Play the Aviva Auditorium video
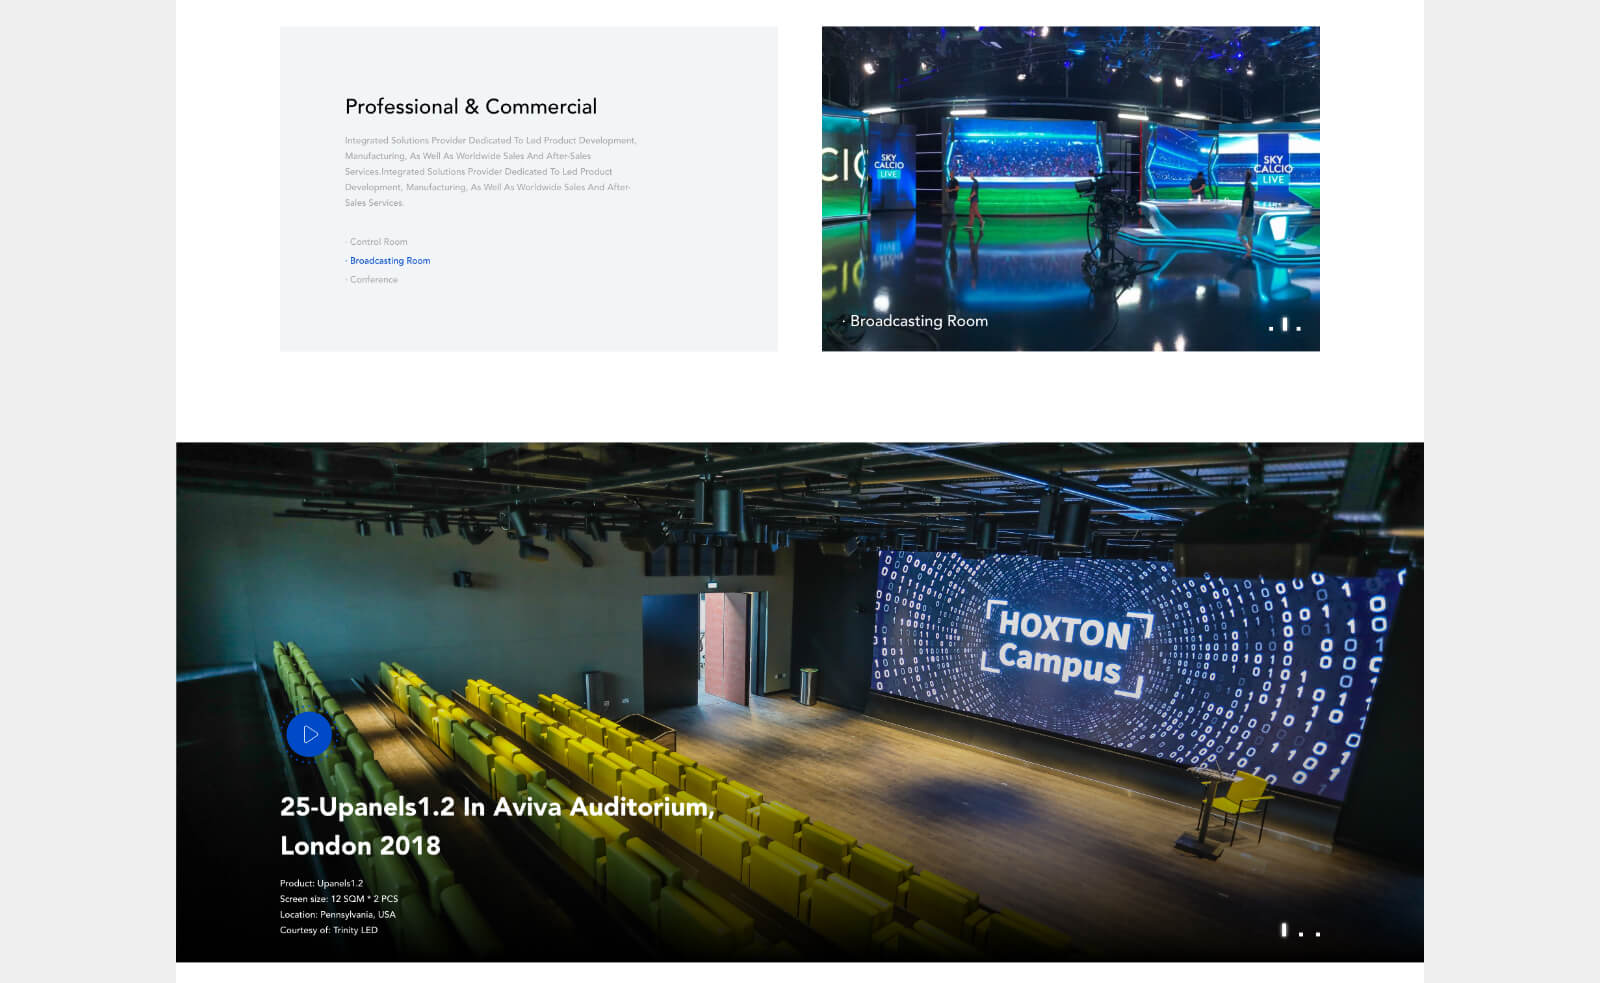This screenshot has width=1600, height=983. 309,735
